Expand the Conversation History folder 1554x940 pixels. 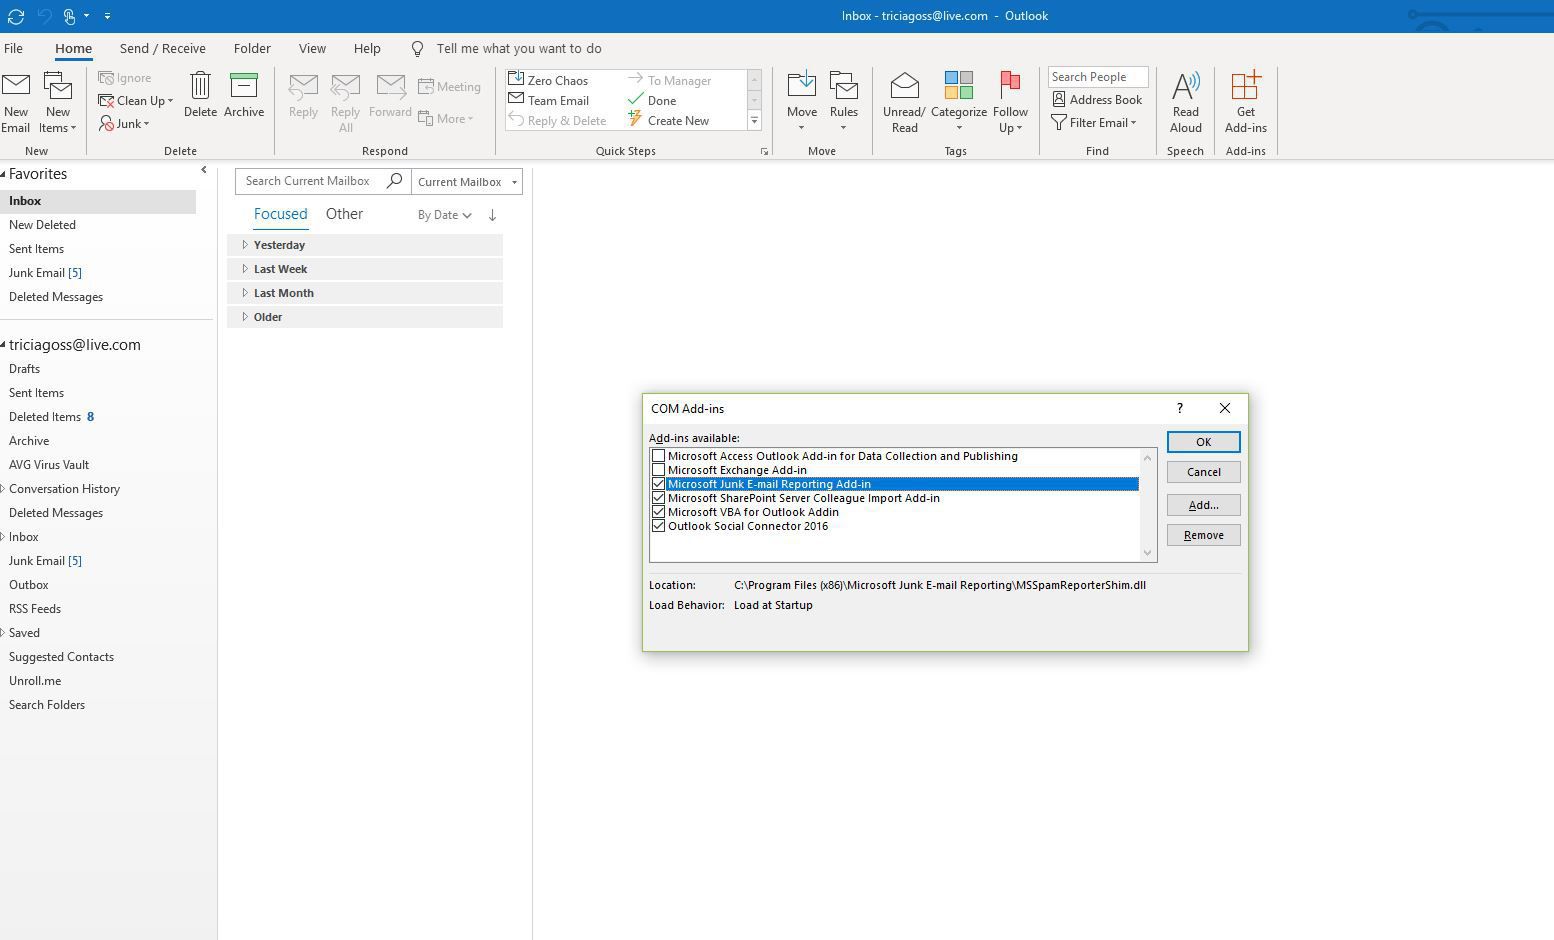(3, 489)
